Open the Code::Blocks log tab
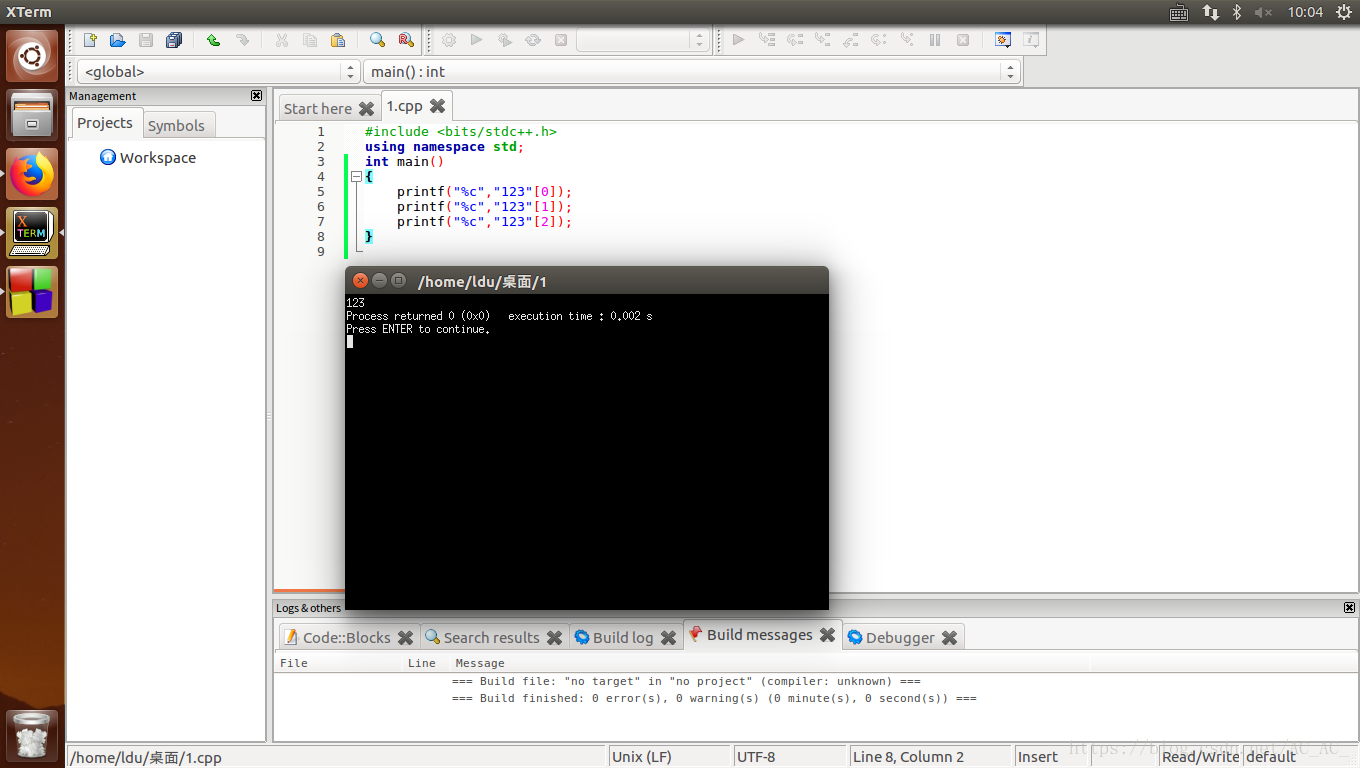Viewport: 1360px width, 768px height. pos(346,637)
